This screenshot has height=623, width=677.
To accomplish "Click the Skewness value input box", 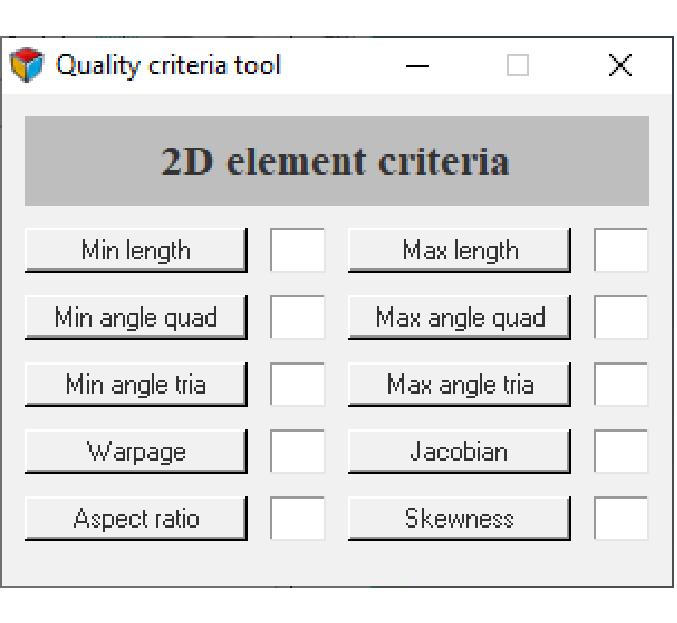I will click(621, 519).
